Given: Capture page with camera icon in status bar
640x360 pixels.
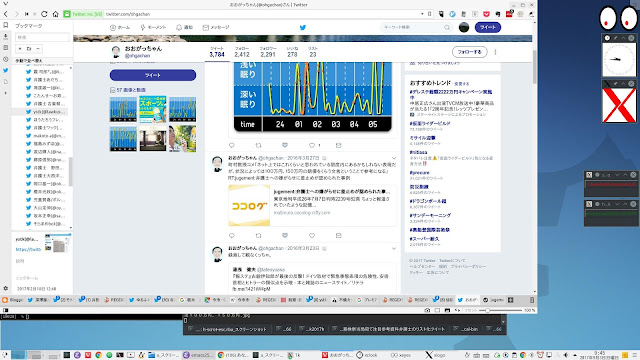Looking at the screenshot, I should (x=427, y=310).
